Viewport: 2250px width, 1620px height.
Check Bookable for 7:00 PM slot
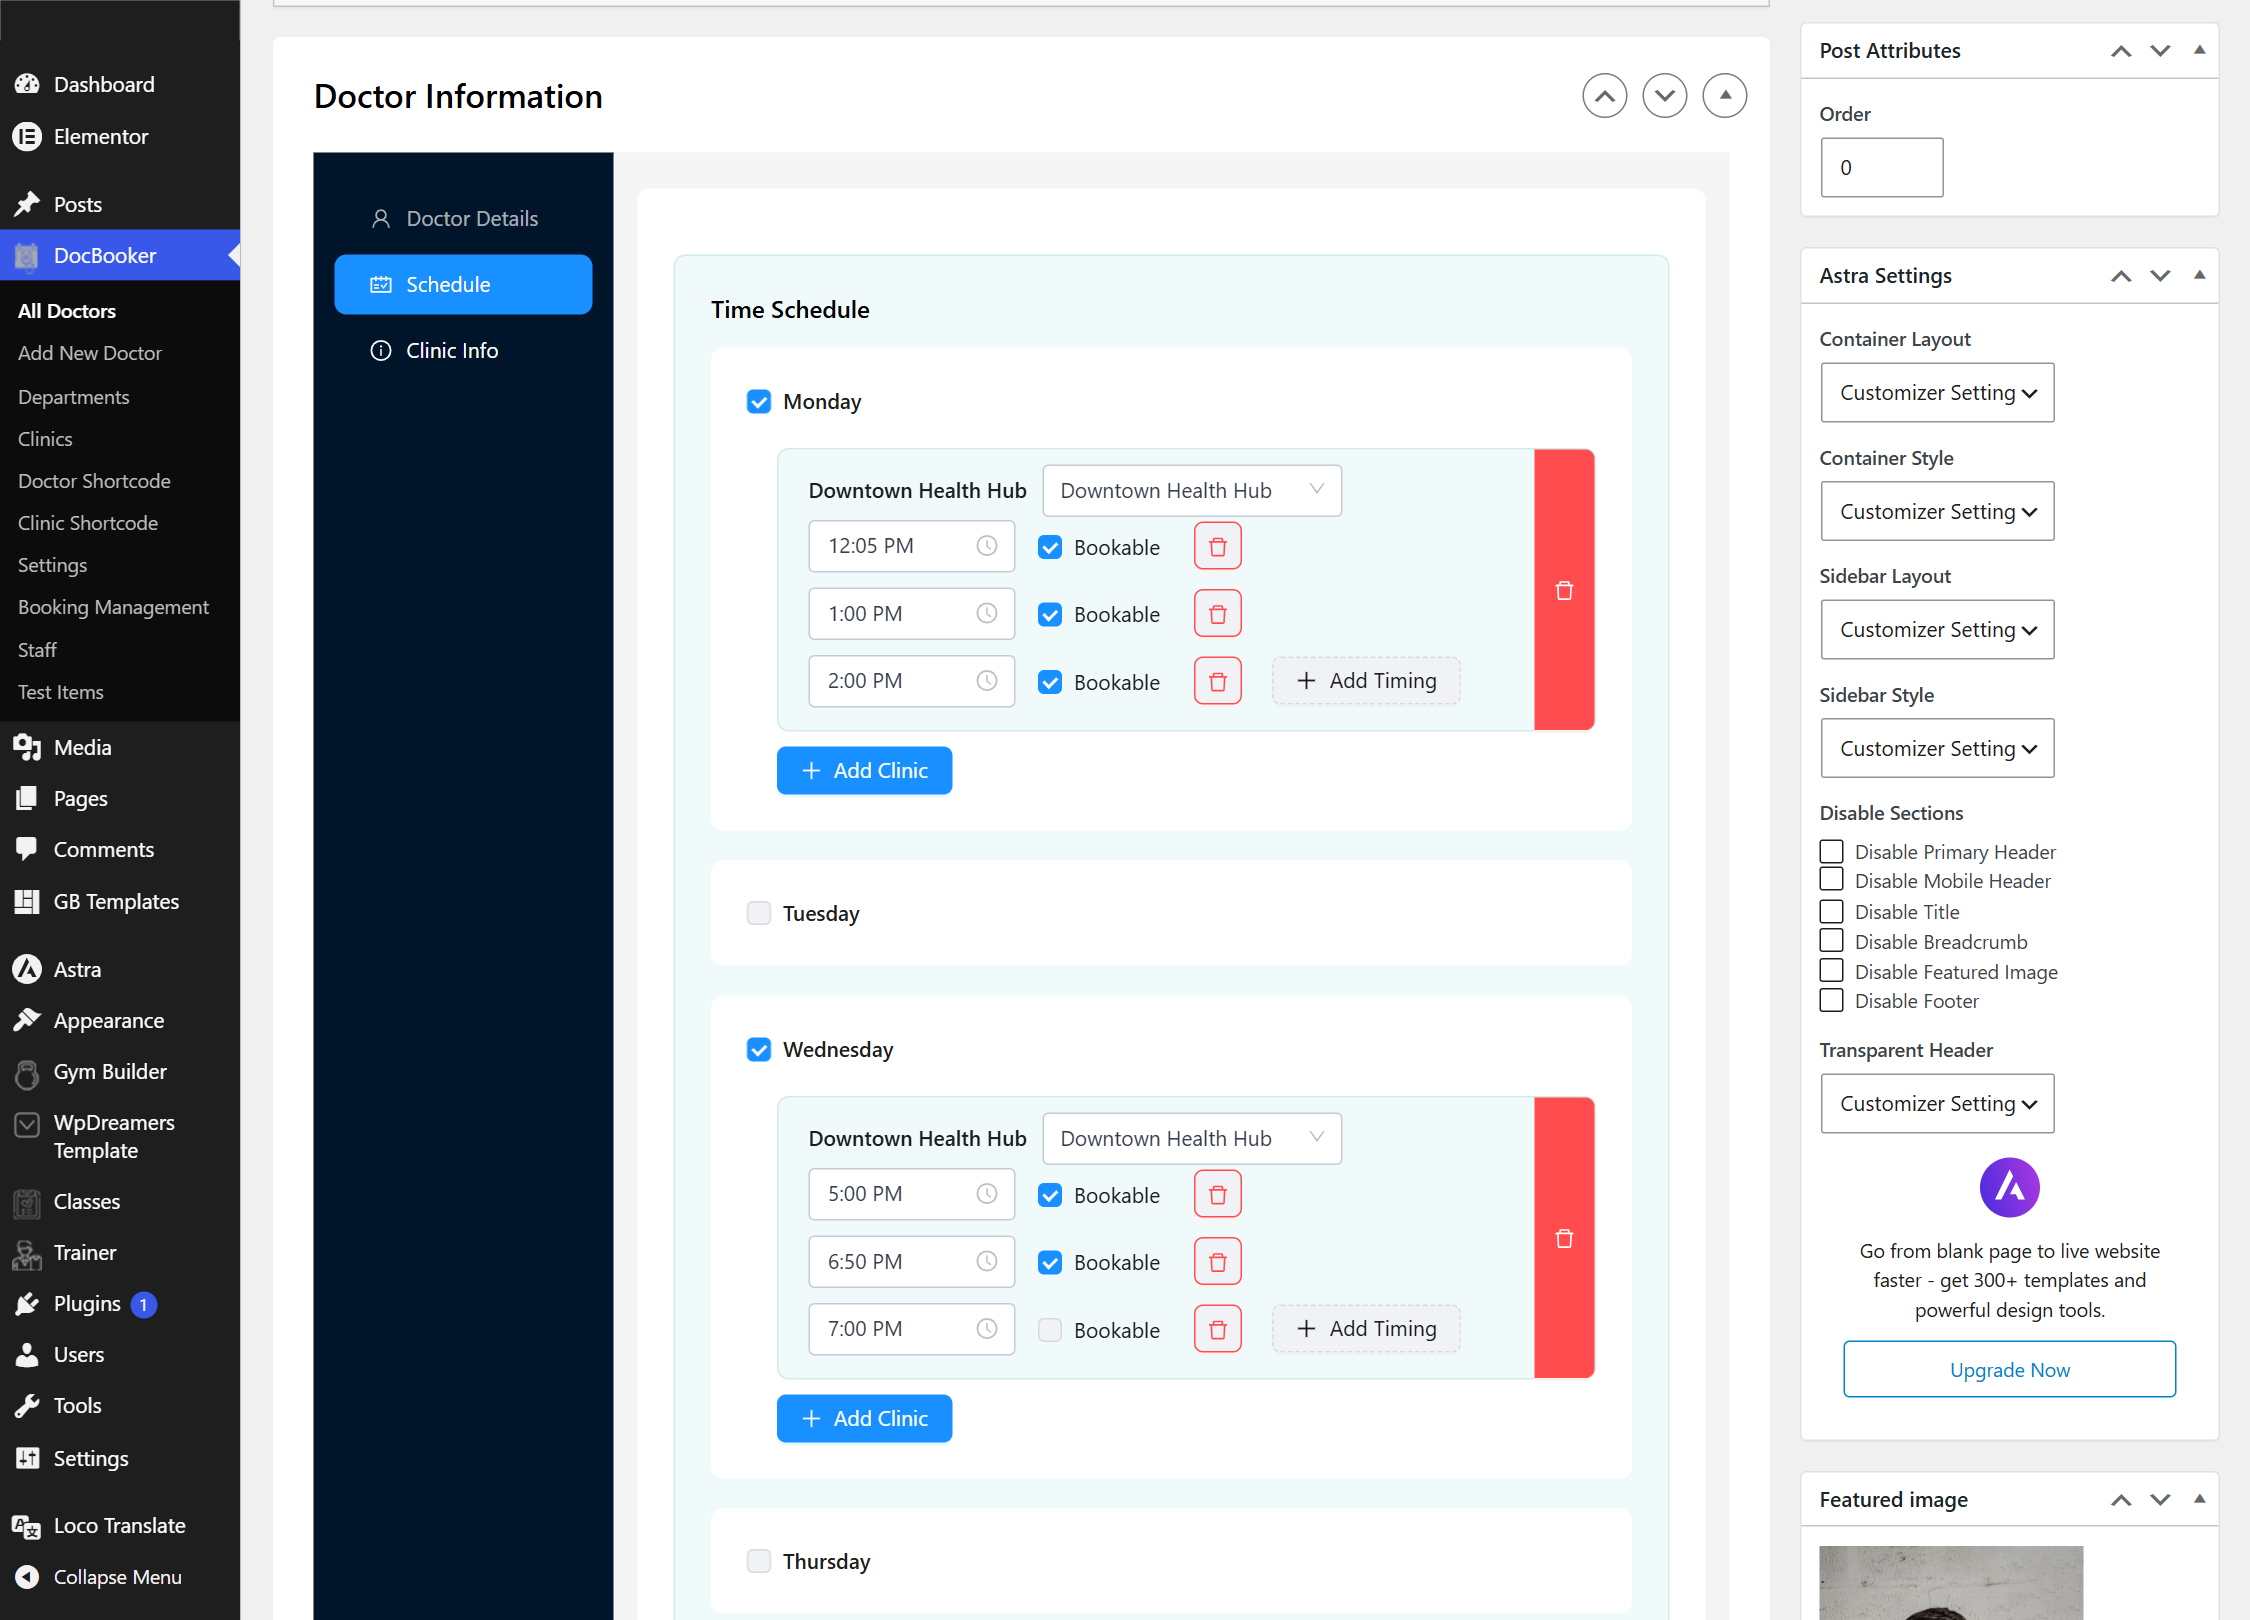[x=1050, y=1330]
